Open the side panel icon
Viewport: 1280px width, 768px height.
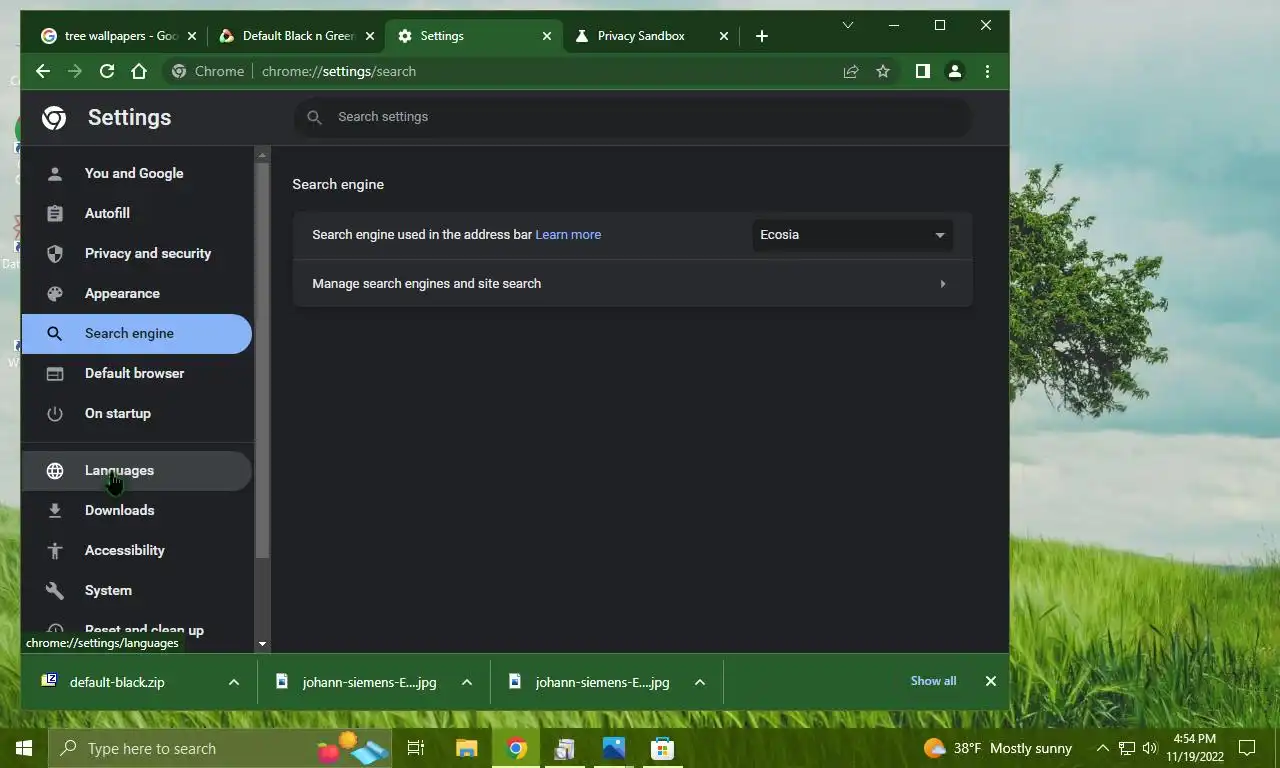[x=923, y=71]
